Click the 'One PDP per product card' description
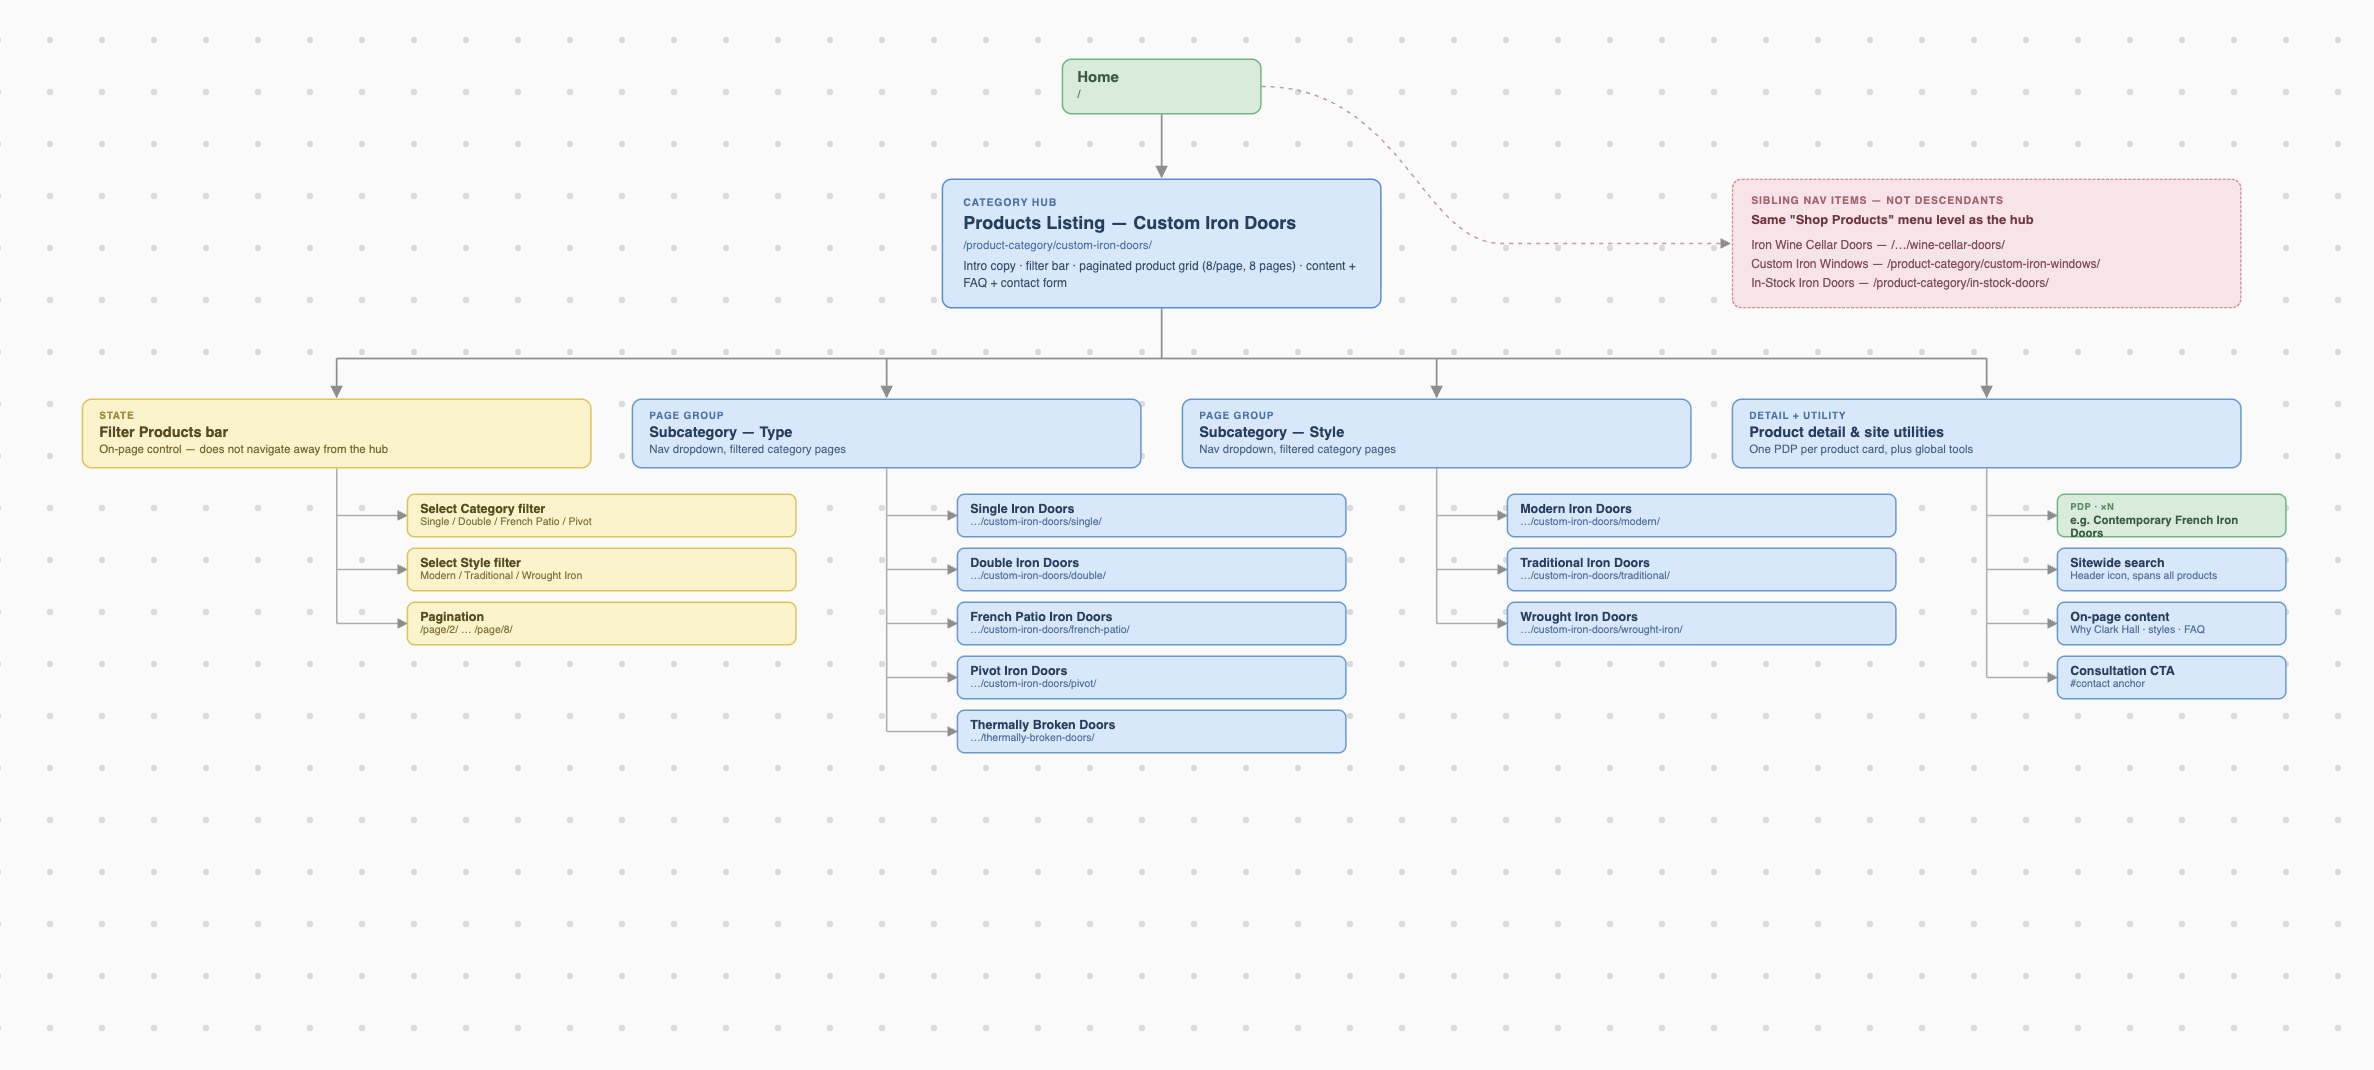The width and height of the screenshot is (2374, 1070). [1861, 450]
